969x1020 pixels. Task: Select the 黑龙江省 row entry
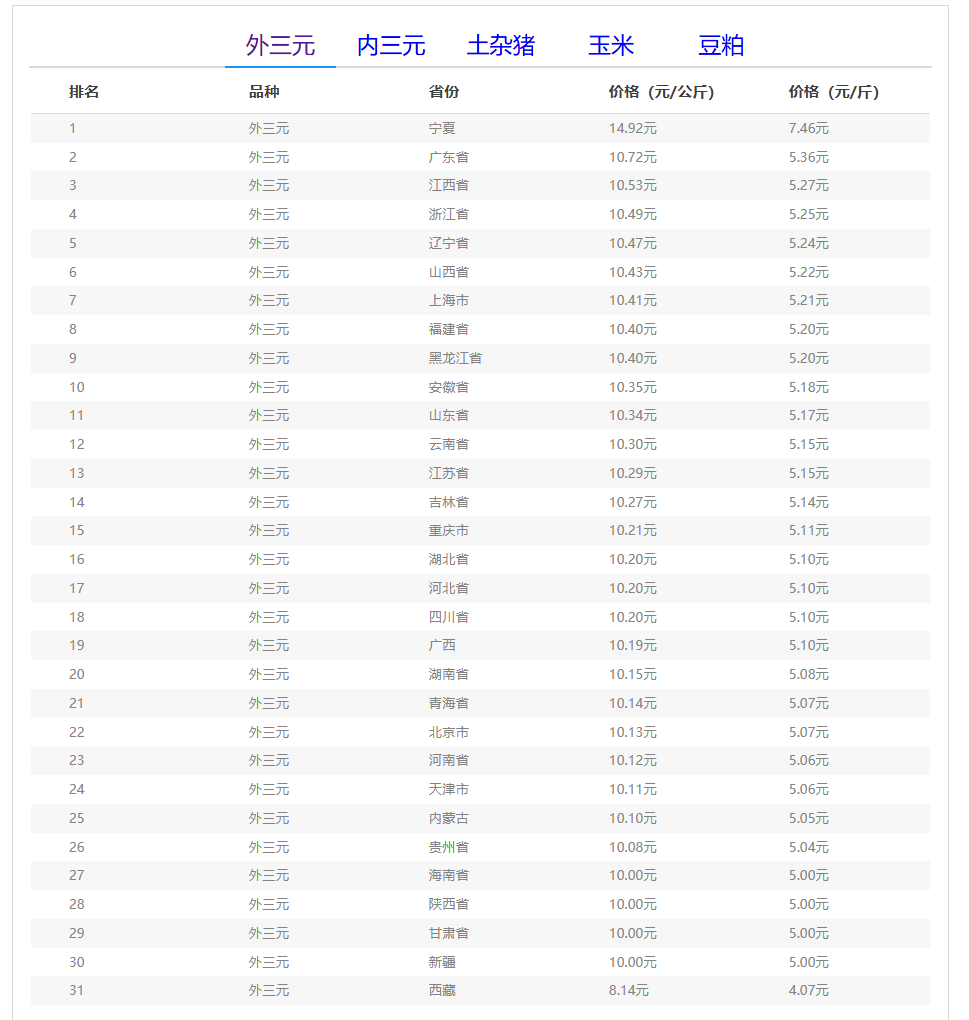455,358
